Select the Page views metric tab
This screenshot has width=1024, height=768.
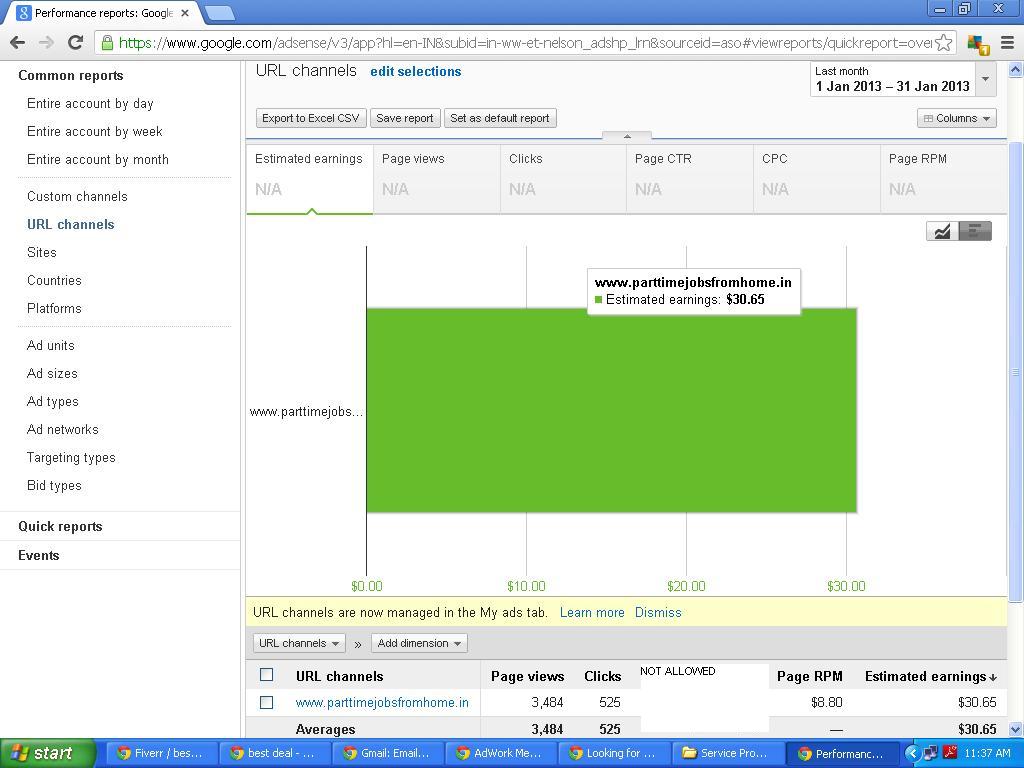click(x=436, y=179)
